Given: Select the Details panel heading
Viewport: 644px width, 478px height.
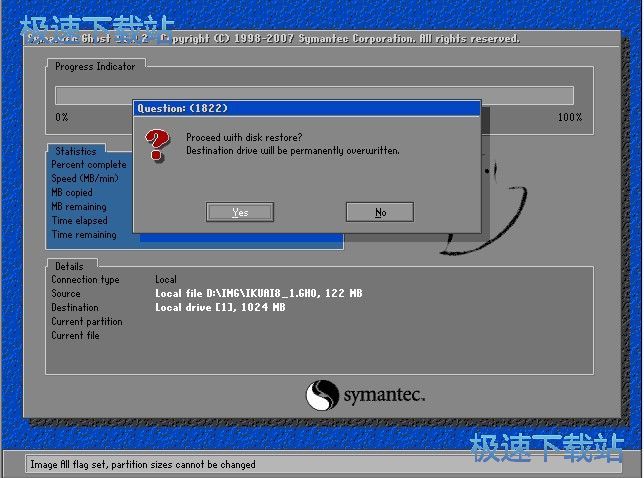Looking at the screenshot, I should click(69, 266).
